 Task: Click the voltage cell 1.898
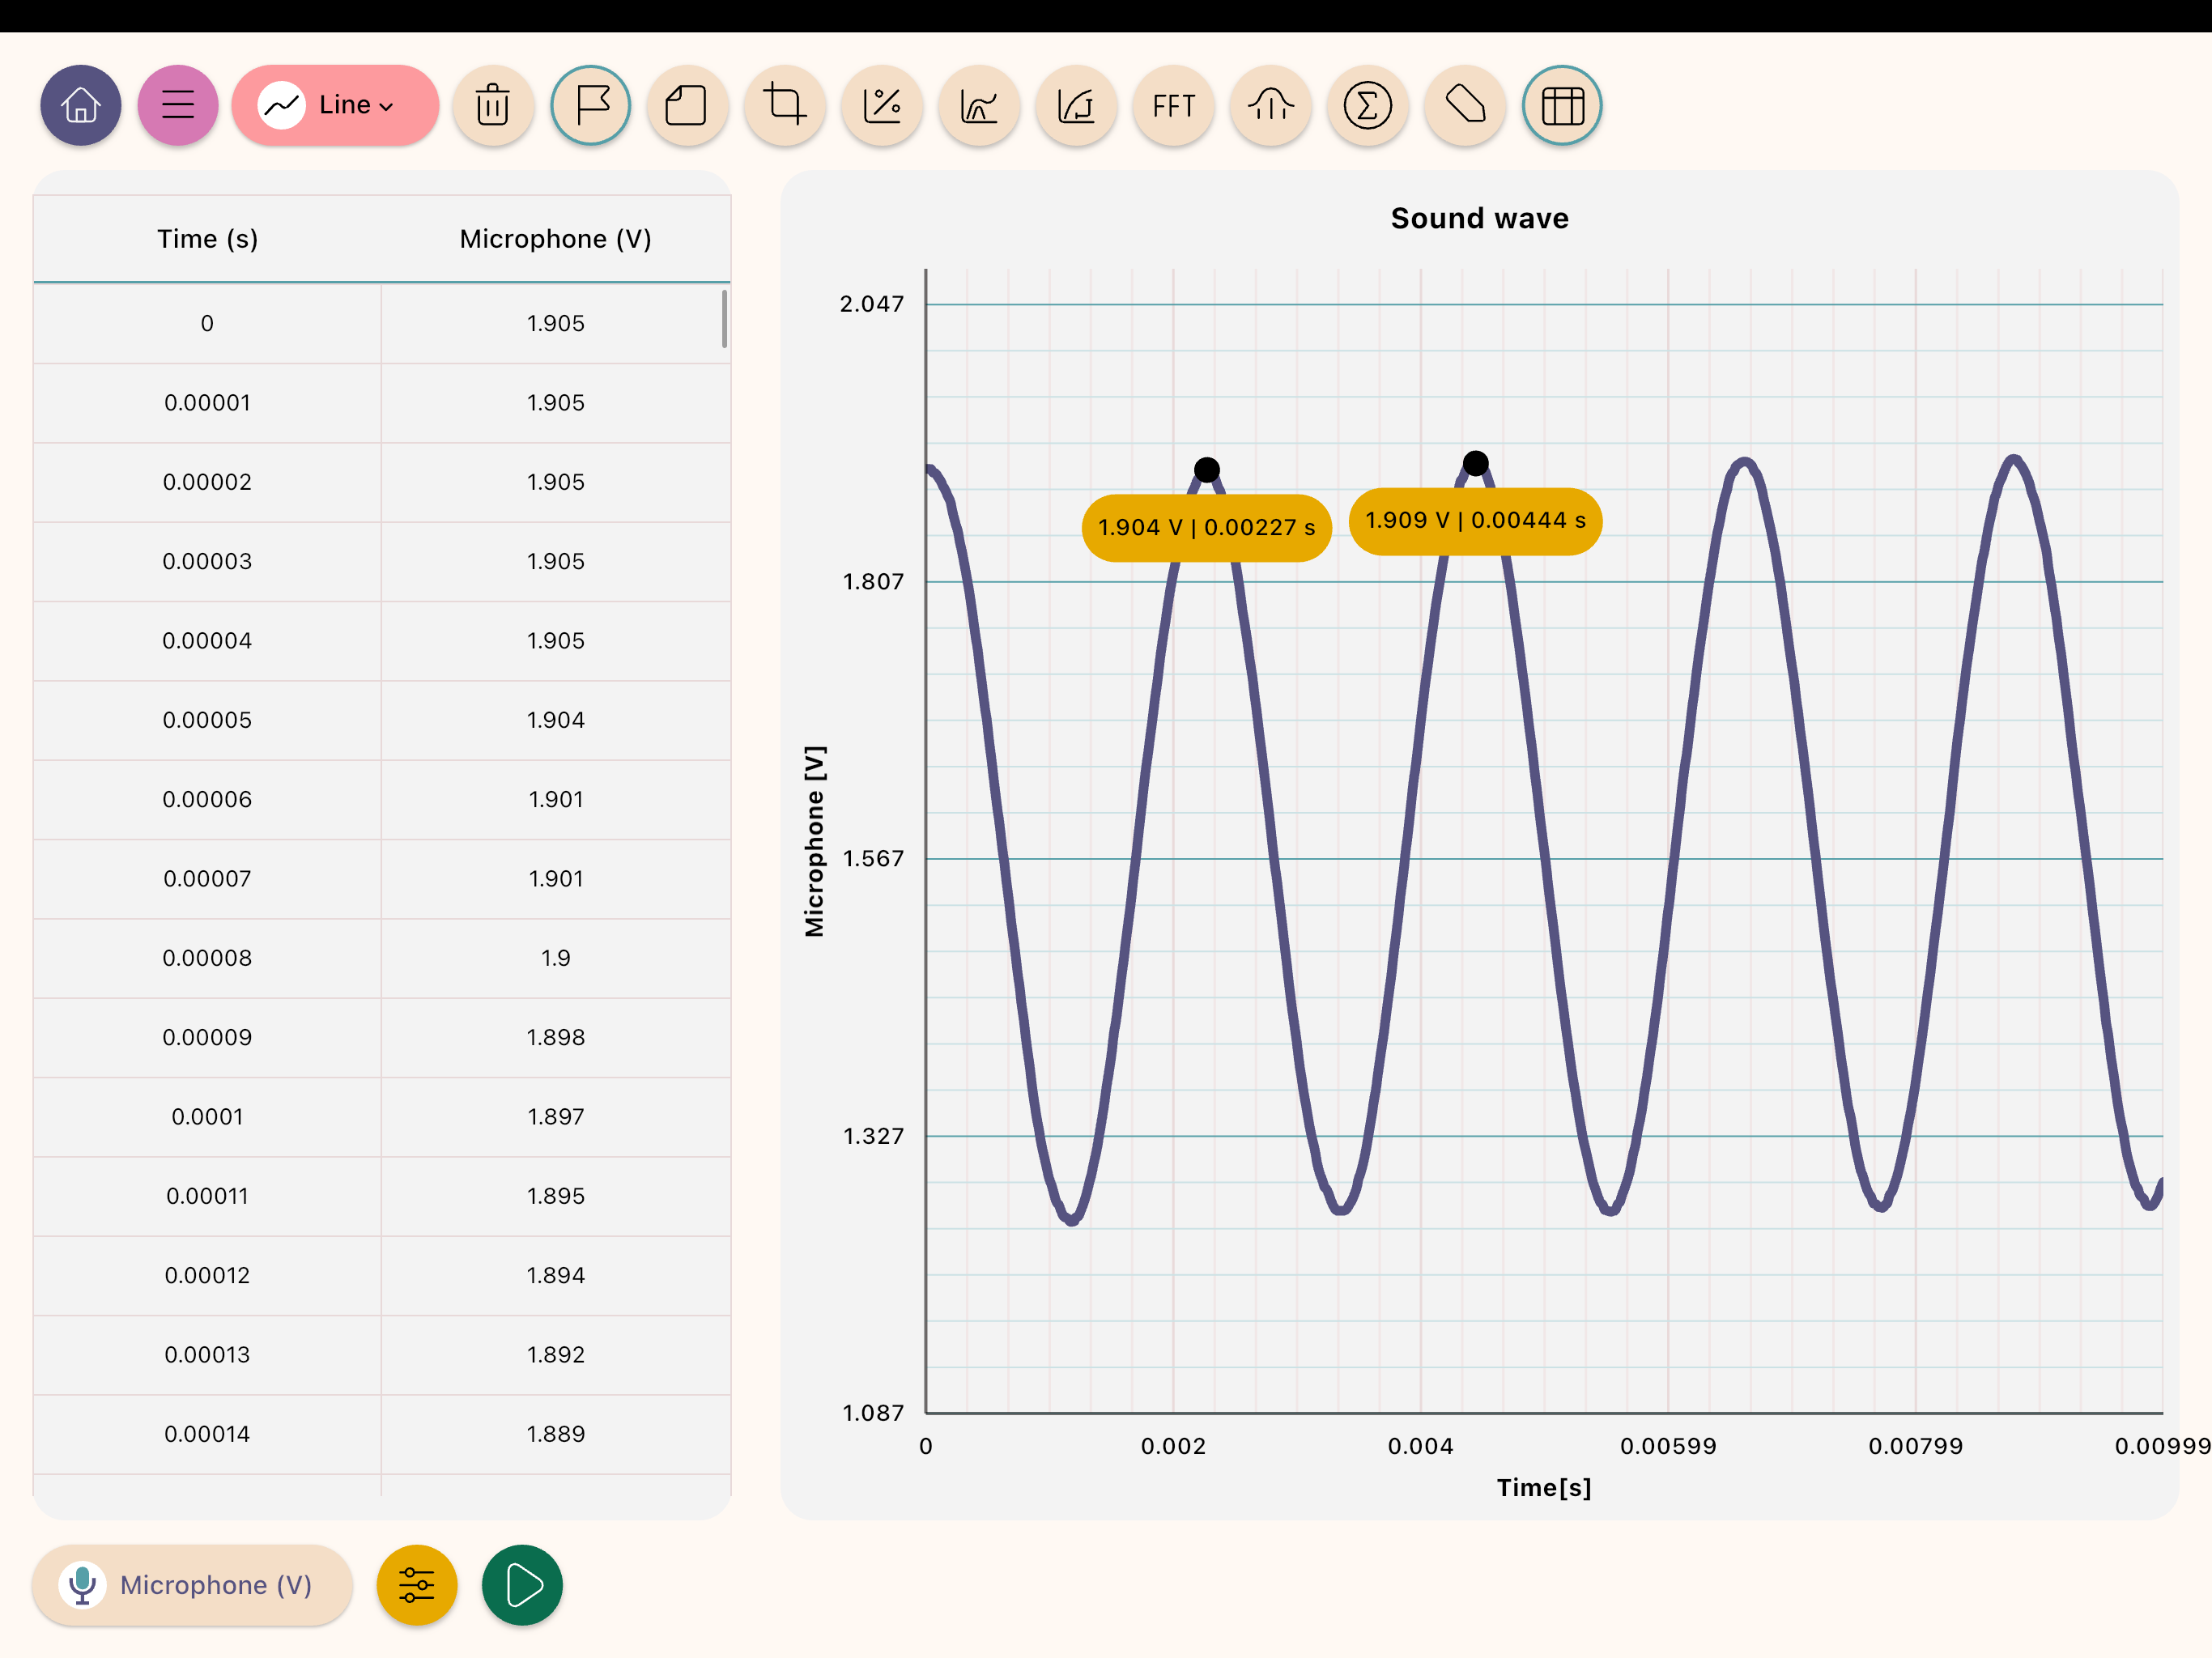(556, 1037)
